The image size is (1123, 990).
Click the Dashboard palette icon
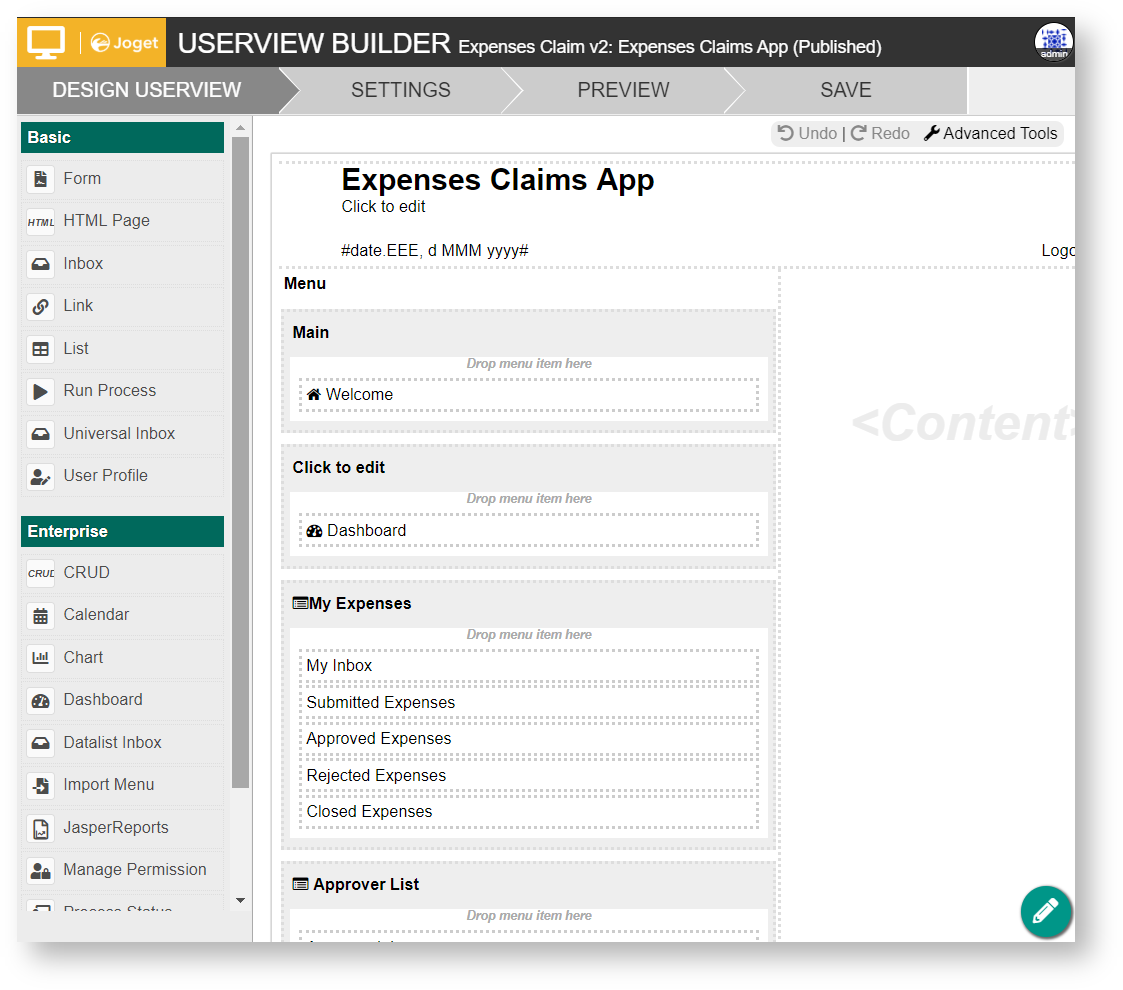point(41,700)
